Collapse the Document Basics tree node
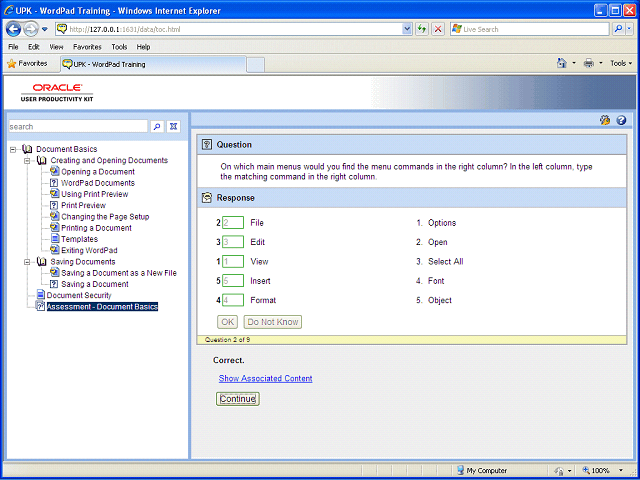 point(13,149)
